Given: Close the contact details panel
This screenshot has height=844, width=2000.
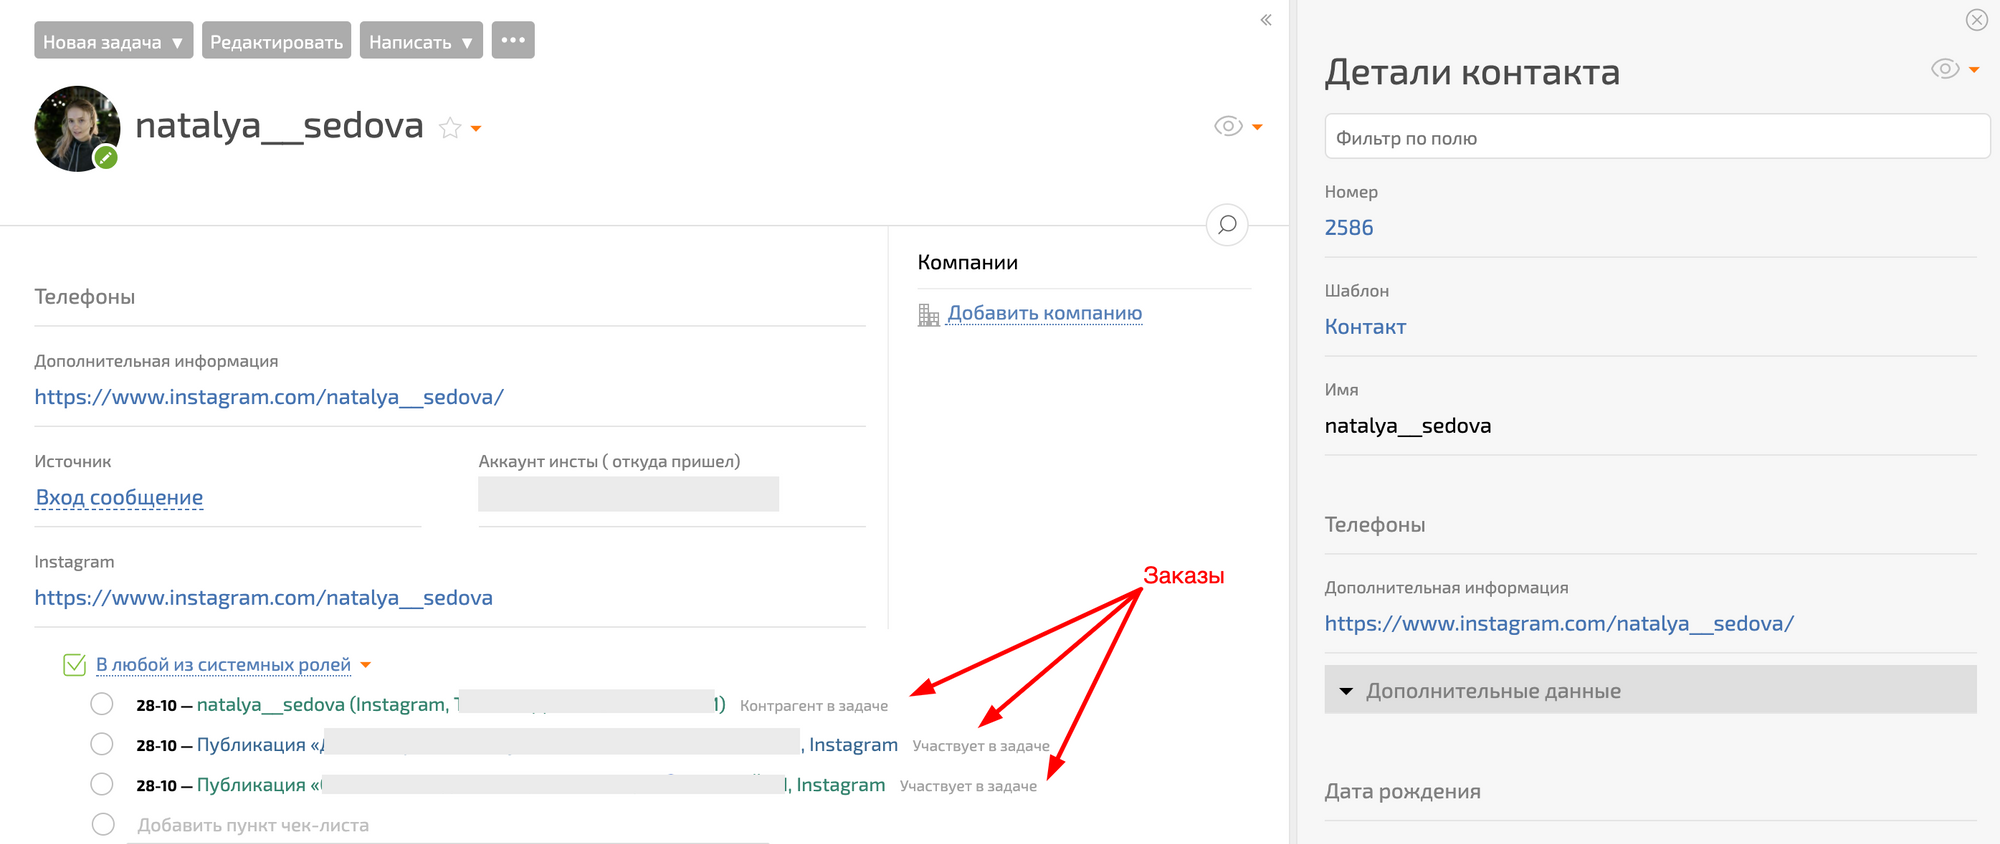Looking at the screenshot, I should click(x=1976, y=20).
